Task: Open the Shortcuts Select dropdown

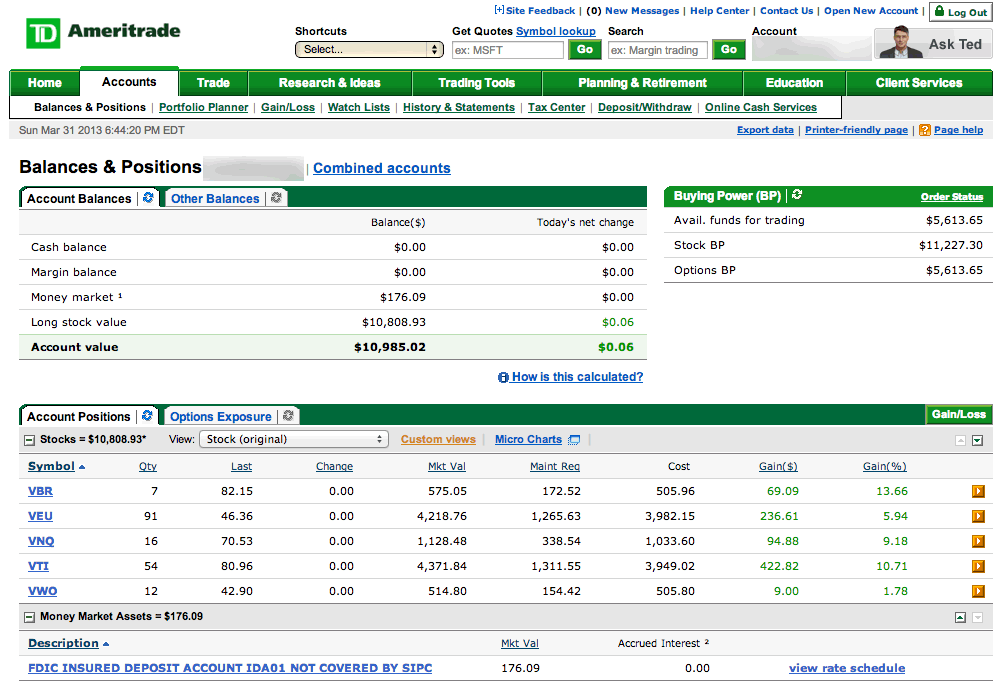Action: coord(369,49)
